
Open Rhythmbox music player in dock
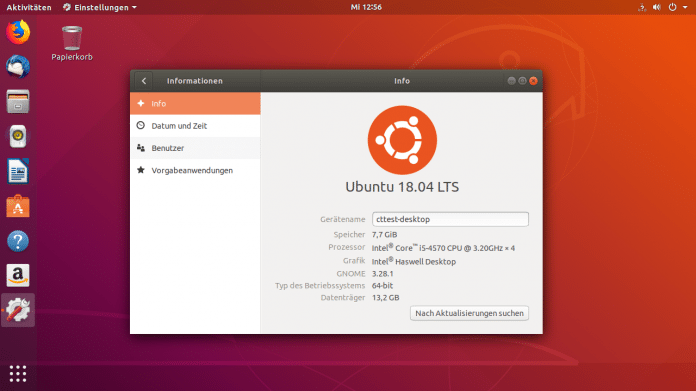click(18, 136)
